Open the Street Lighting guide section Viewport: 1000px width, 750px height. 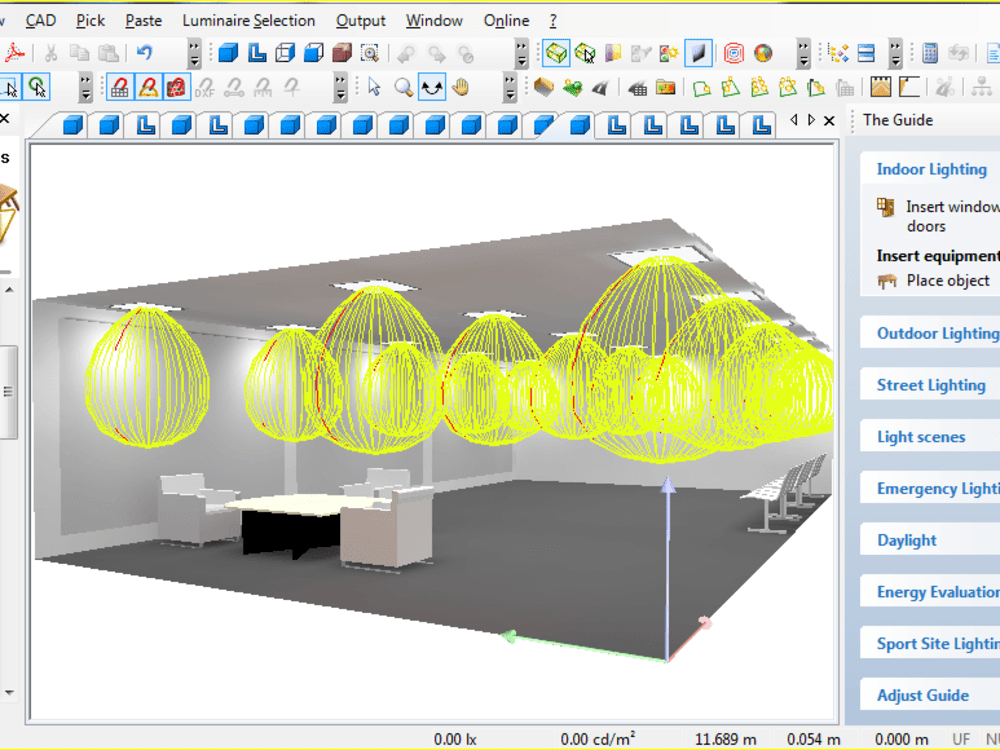click(931, 385)
